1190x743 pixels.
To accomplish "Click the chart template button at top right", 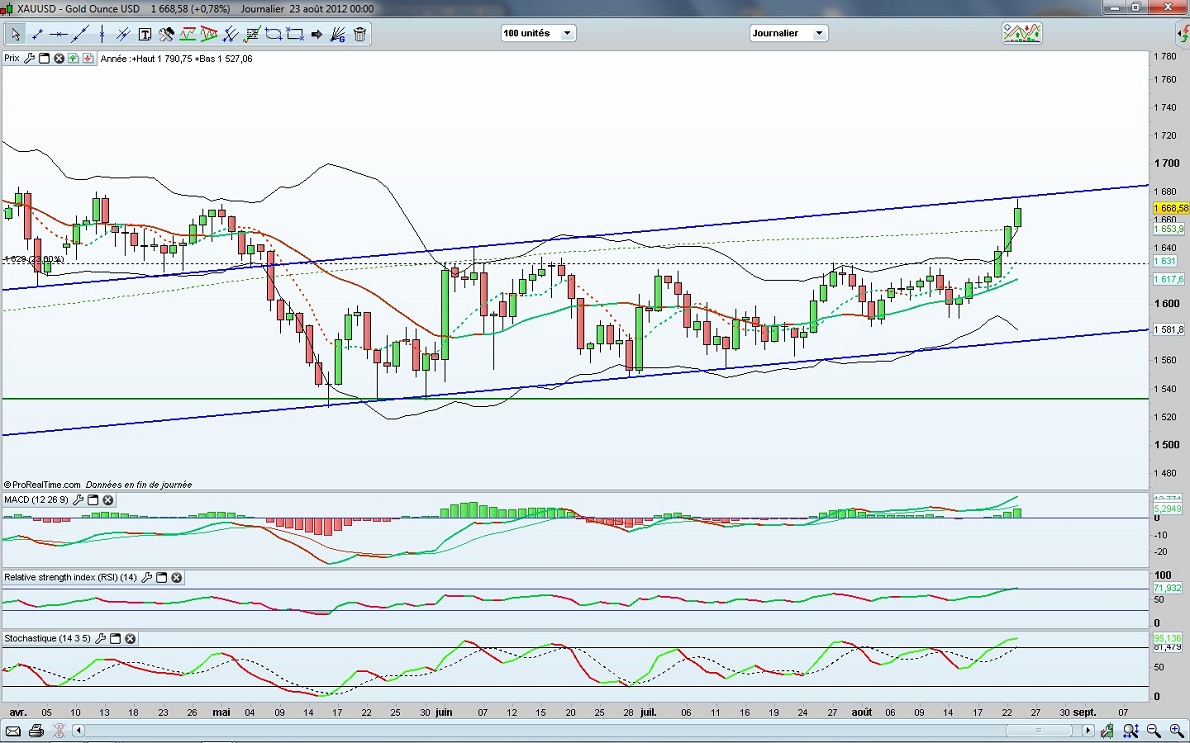I will pos(1022,33).
